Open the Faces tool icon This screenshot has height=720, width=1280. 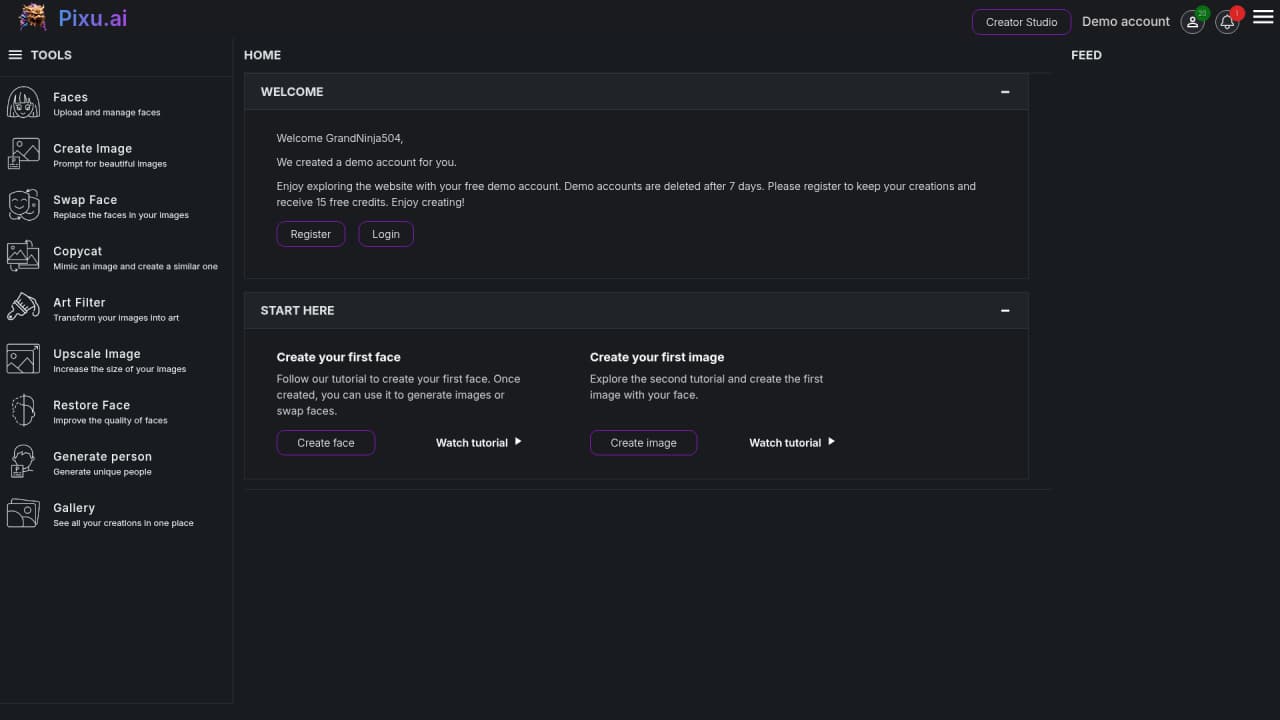tap(23, 102)
